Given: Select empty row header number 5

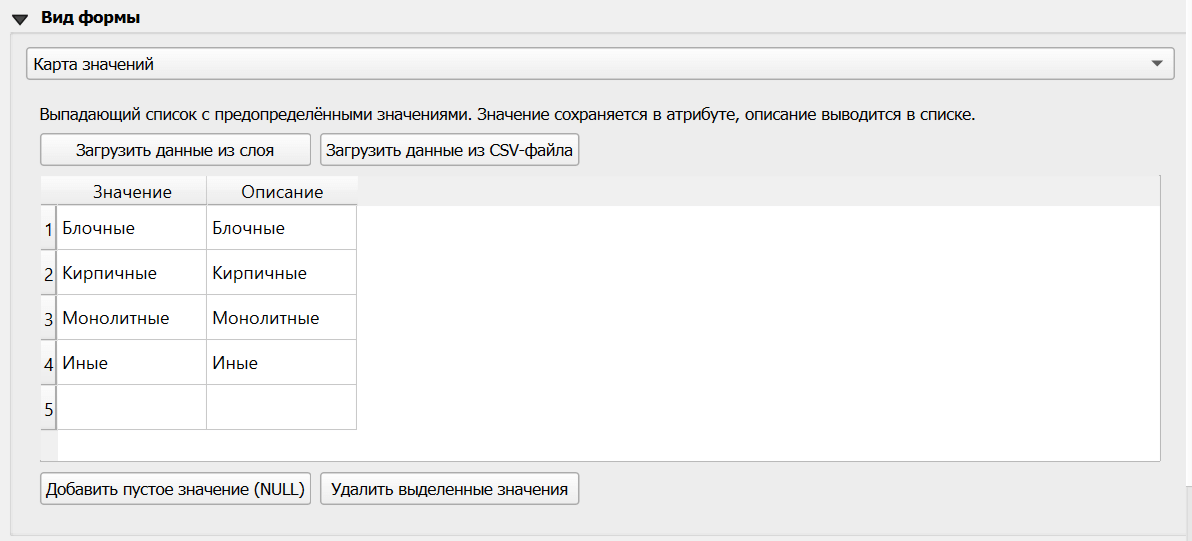Looking at the screenshot, I should (x=48, y=408).
